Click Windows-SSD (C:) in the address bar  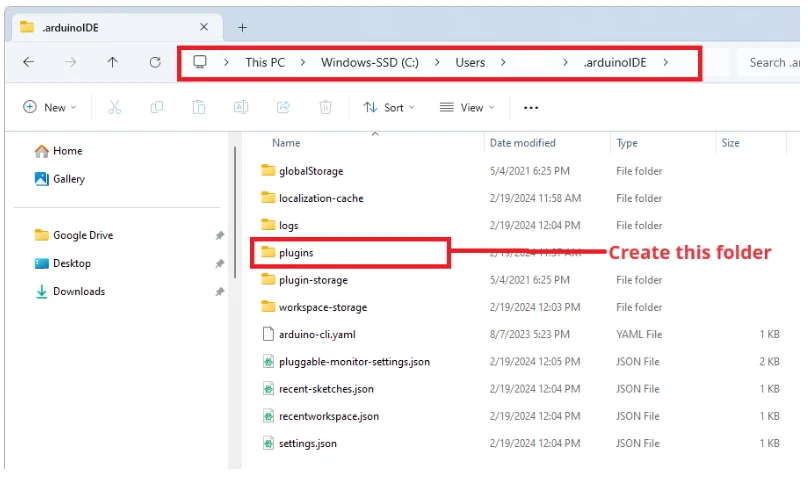coord(368,62)
